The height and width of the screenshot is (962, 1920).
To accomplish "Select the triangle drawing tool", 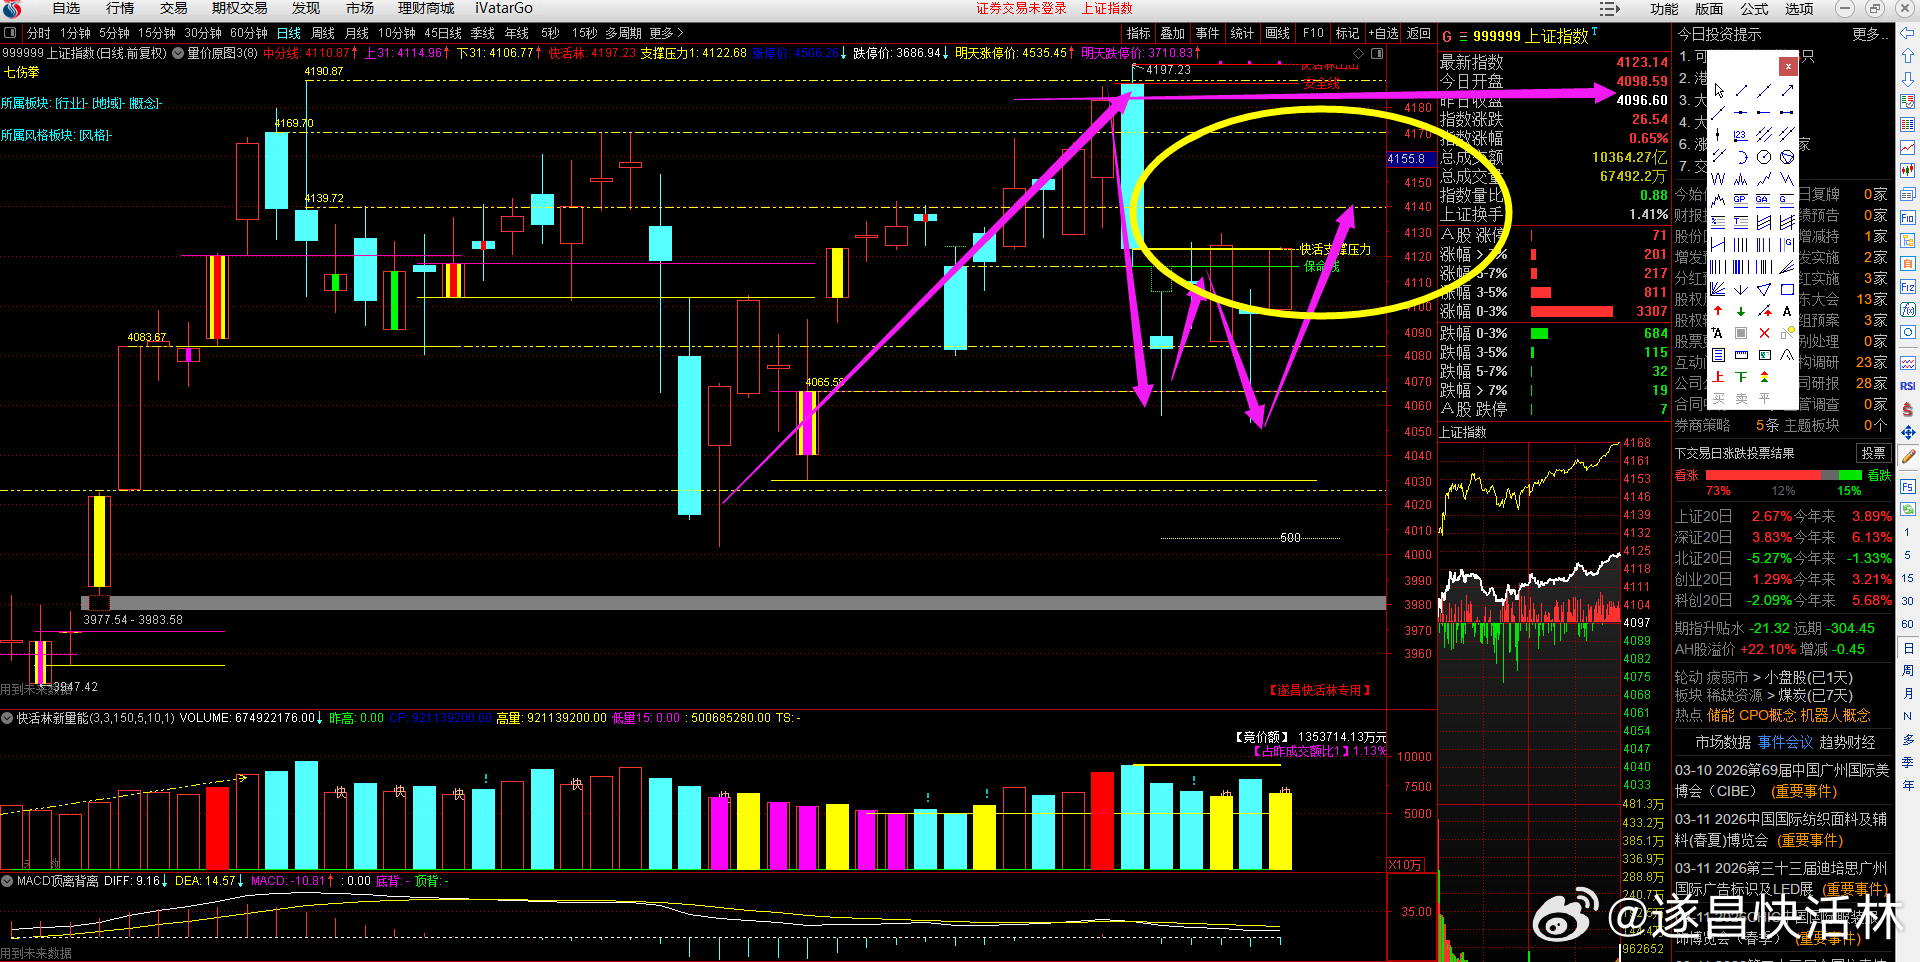I will 1764,289.
